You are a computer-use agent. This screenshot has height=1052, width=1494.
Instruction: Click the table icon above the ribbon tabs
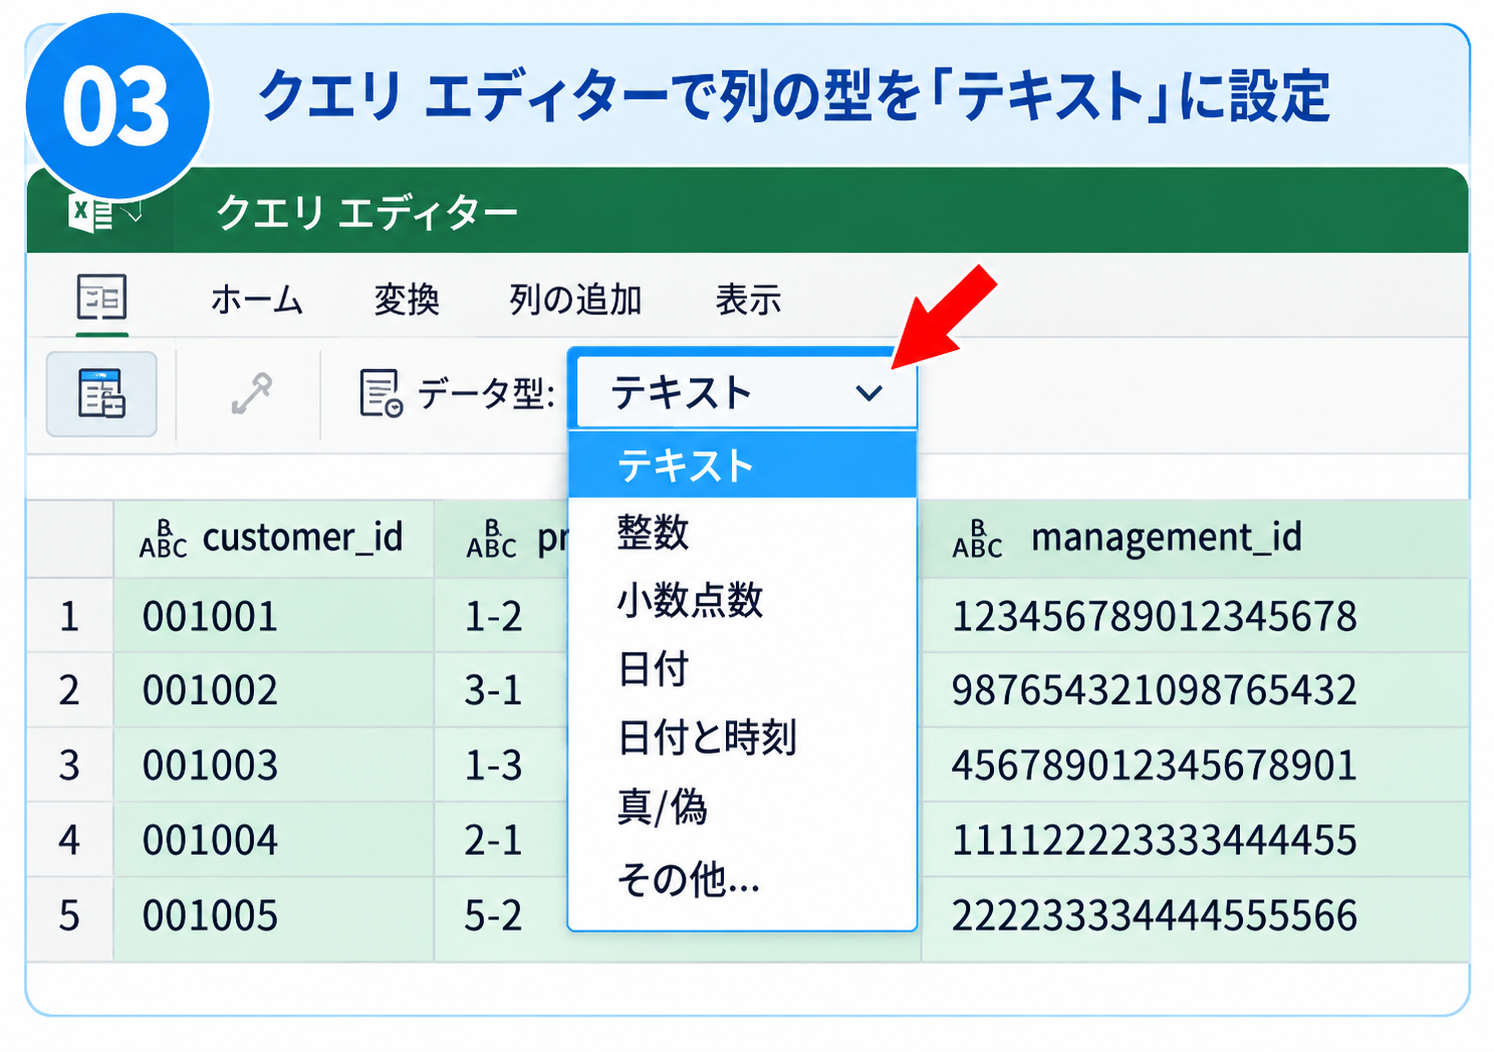click(102, 297)
